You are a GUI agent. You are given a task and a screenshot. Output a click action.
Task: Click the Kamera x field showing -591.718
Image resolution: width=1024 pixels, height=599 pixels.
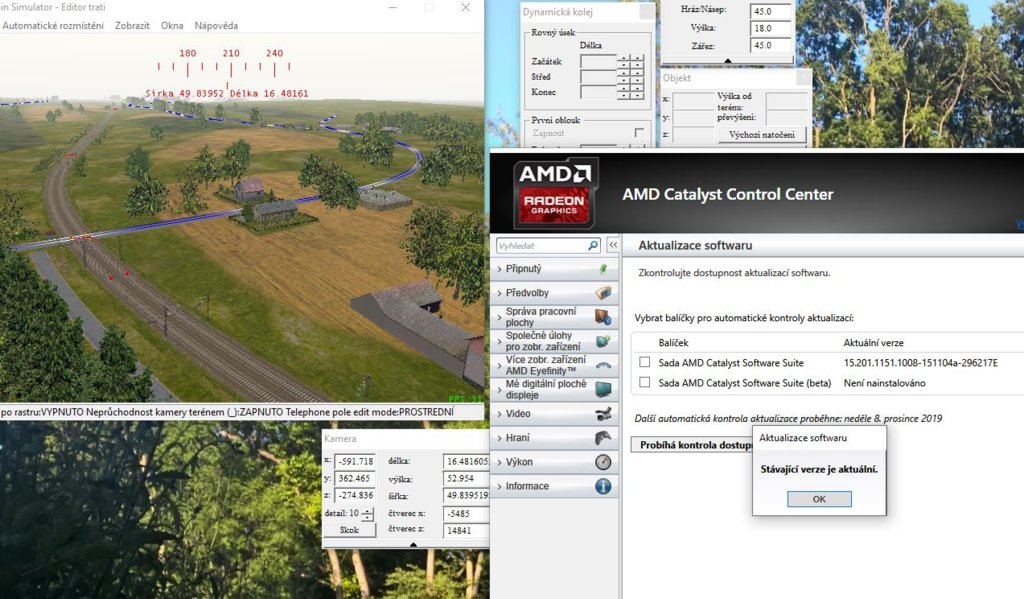pyautogui.click(x=356, y=461)
